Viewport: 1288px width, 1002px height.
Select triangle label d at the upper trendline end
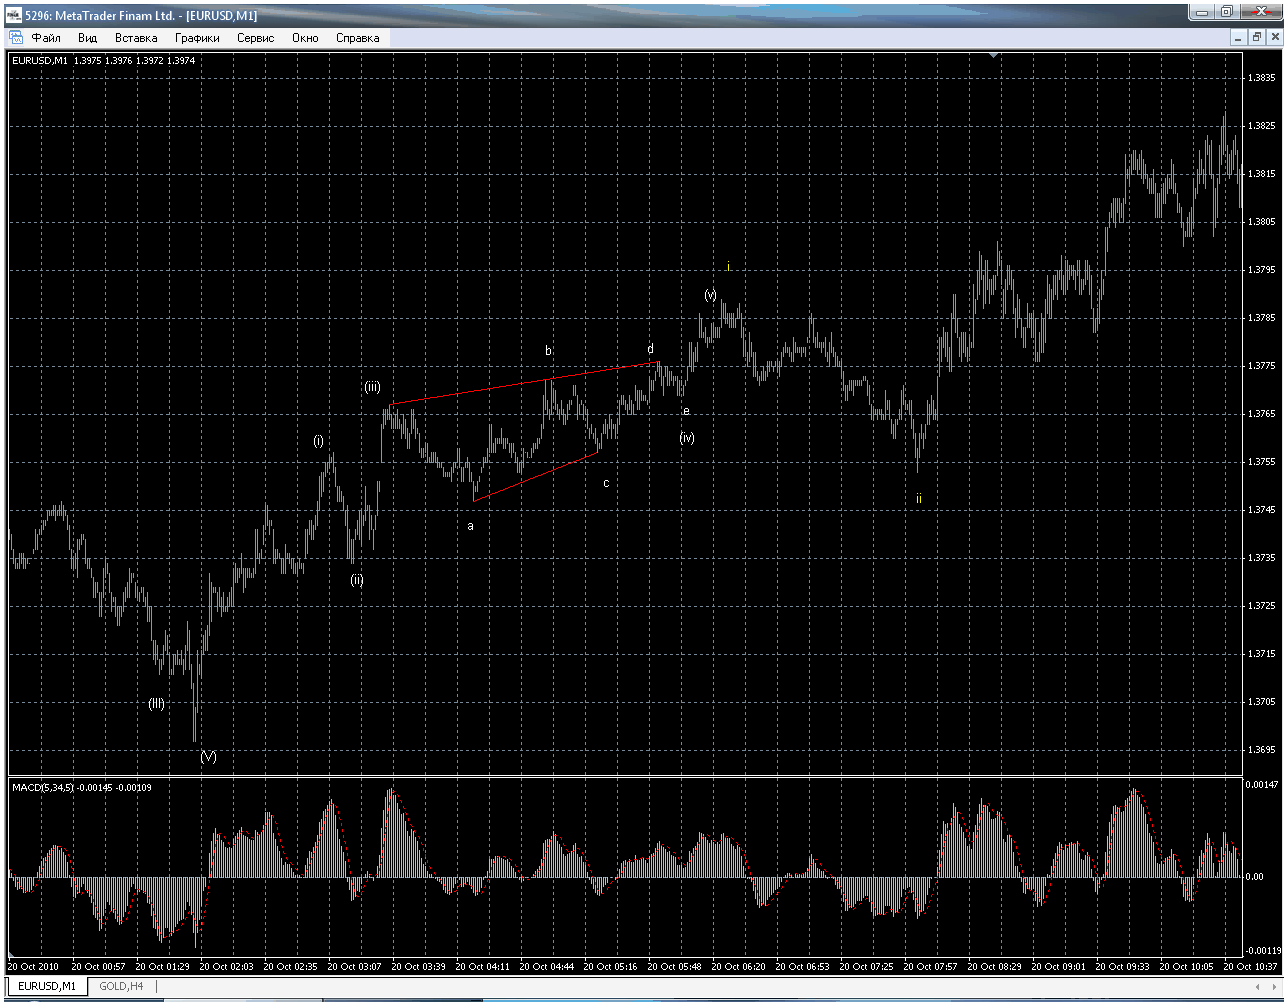click(x=650, y=349)
